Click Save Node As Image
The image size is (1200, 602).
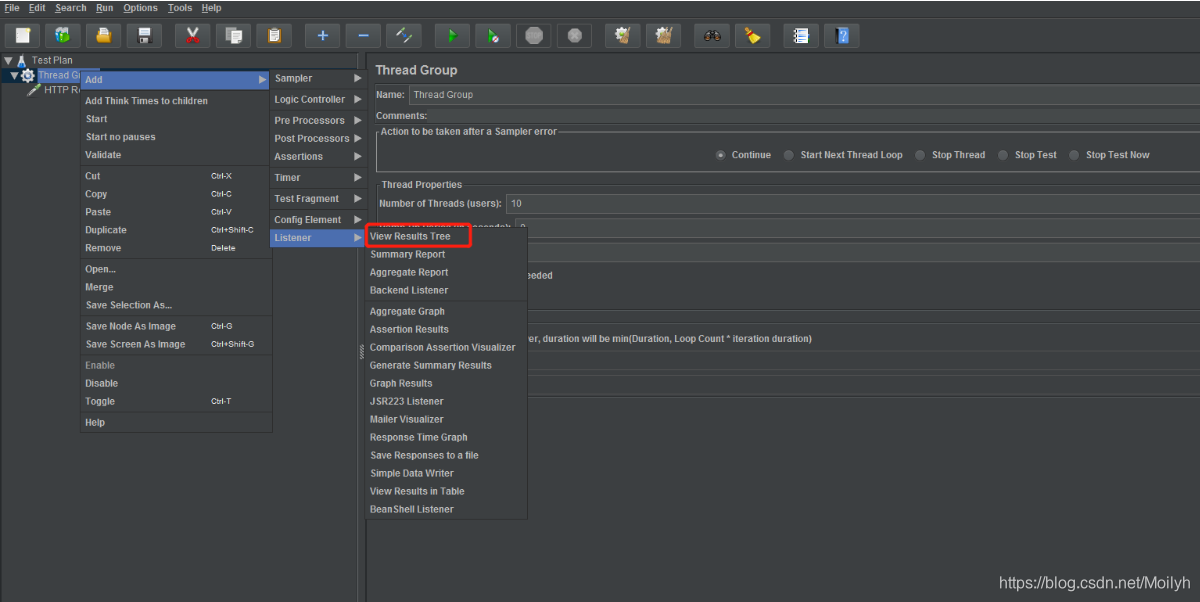click(176, 326)
